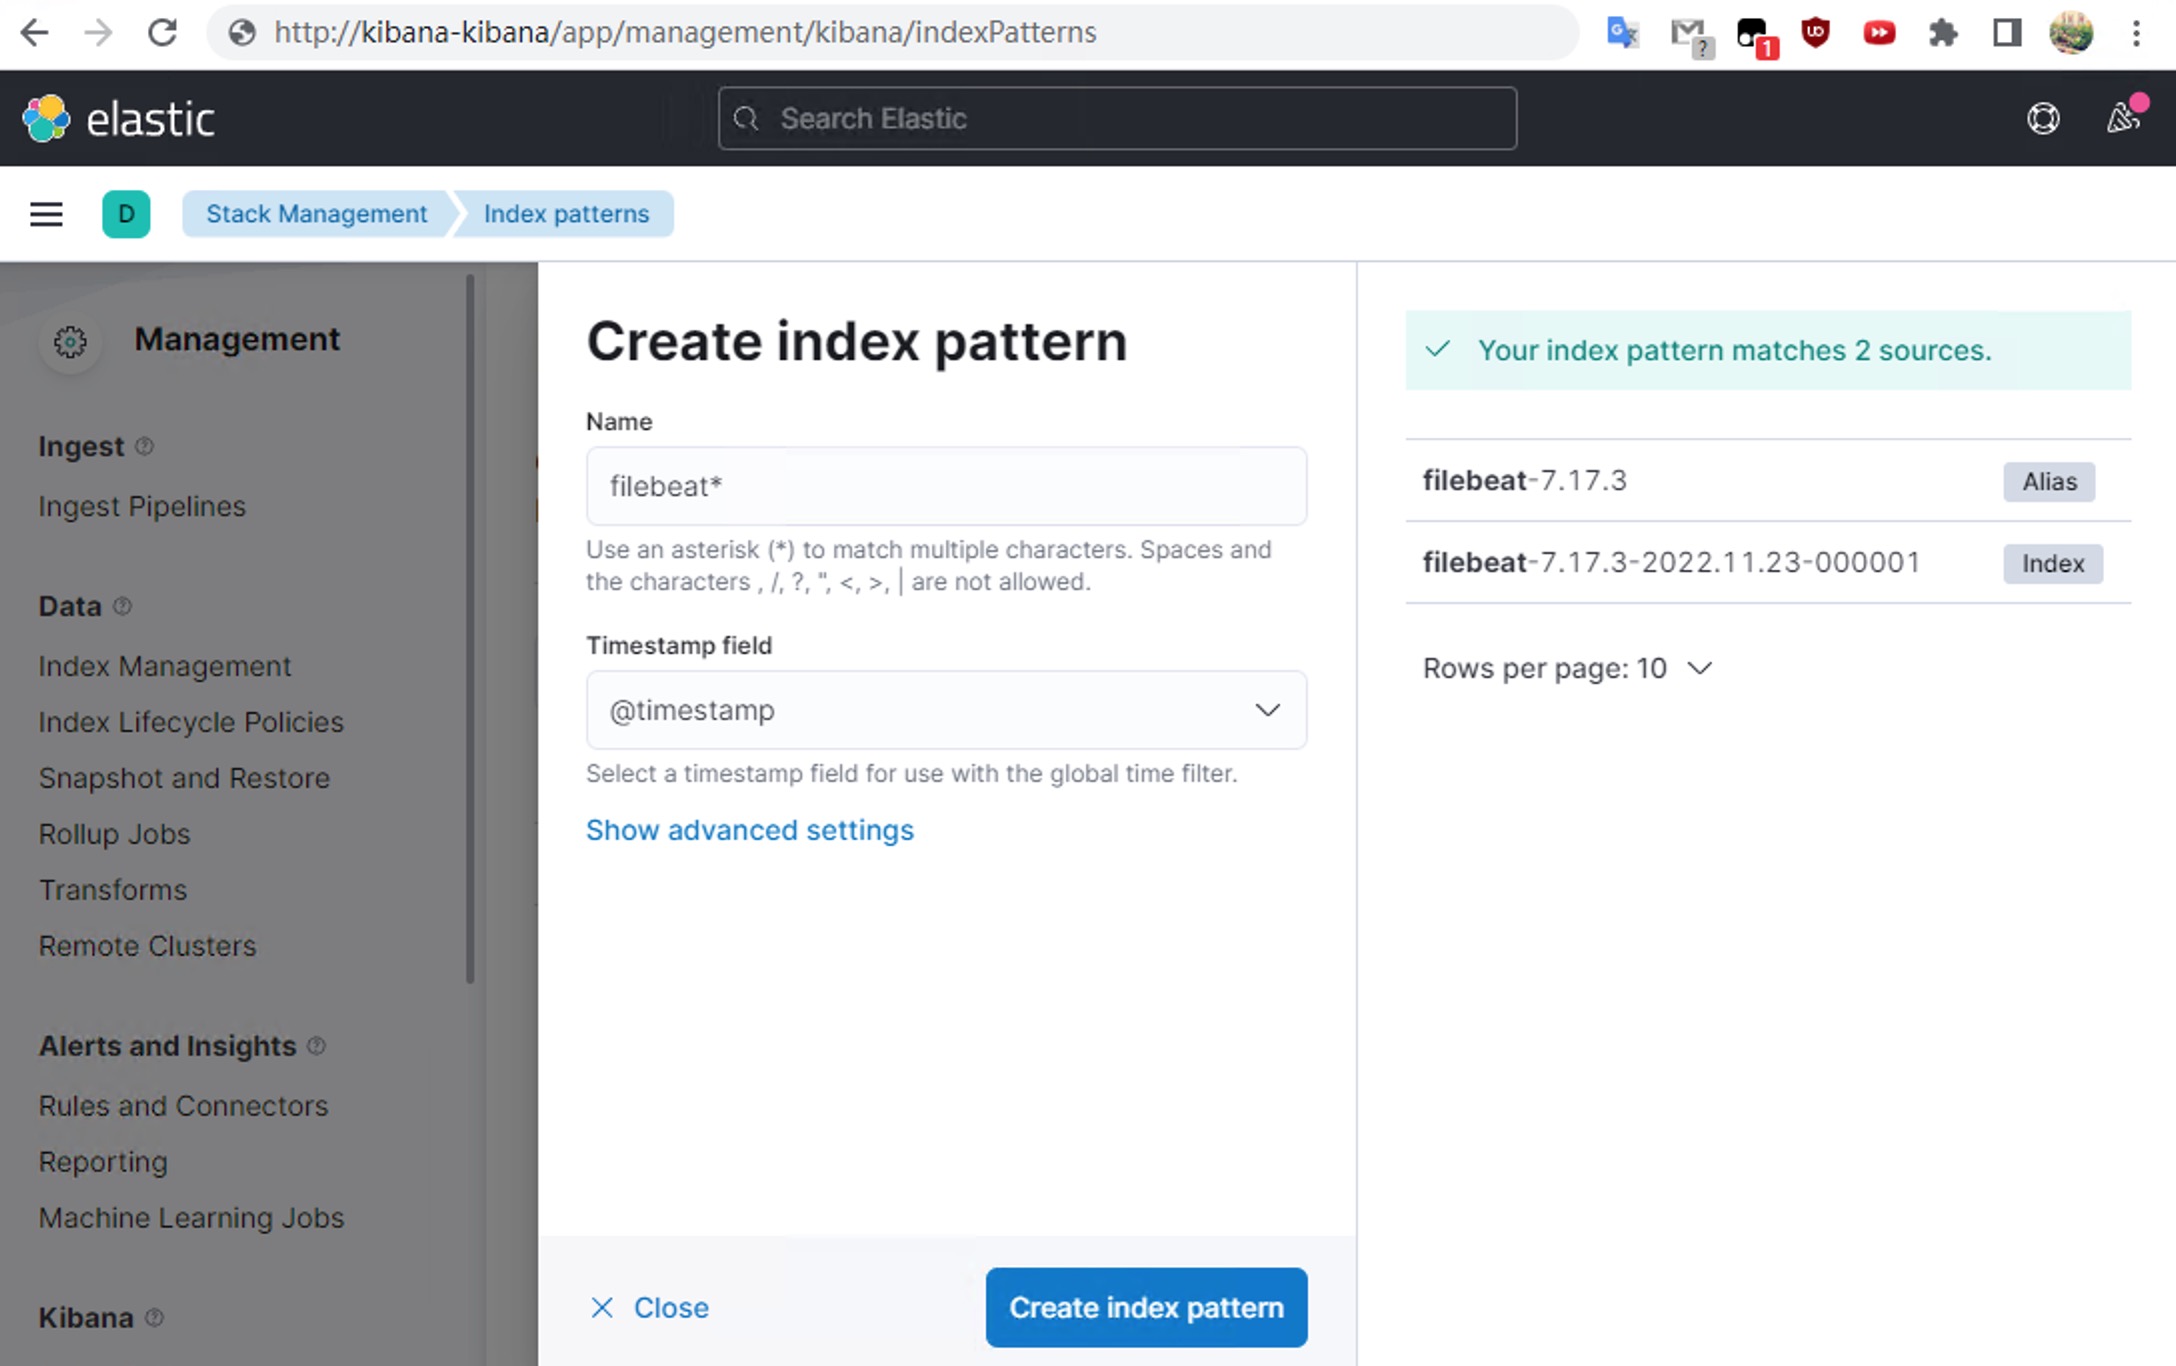Image resolution: width=2176 pixels, height=1366 pixels.
Task: Click the Google Translate extension icon
Action: click(x=1621, y=33)
